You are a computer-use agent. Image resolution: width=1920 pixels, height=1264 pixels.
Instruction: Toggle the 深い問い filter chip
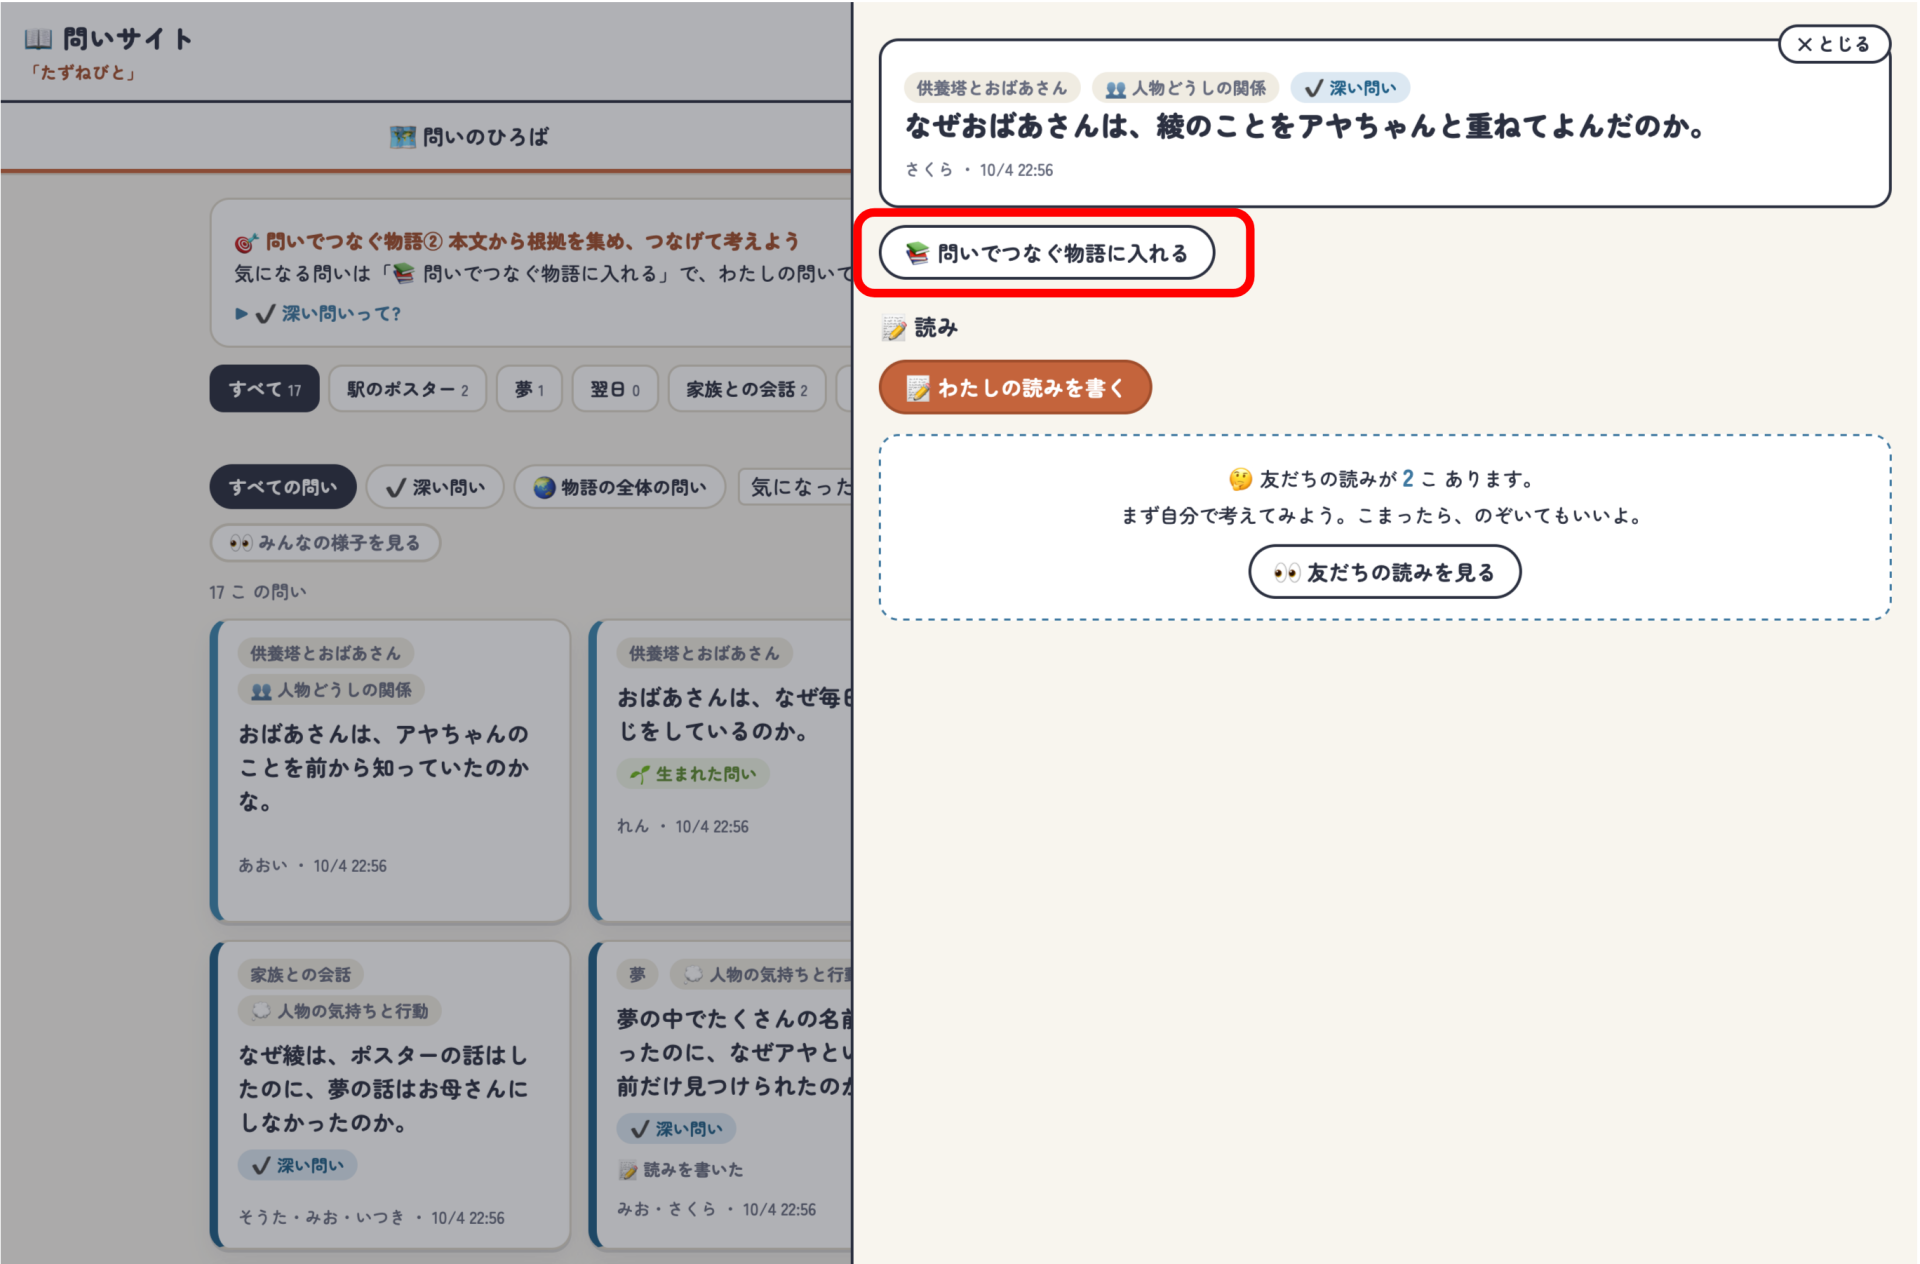435,487
